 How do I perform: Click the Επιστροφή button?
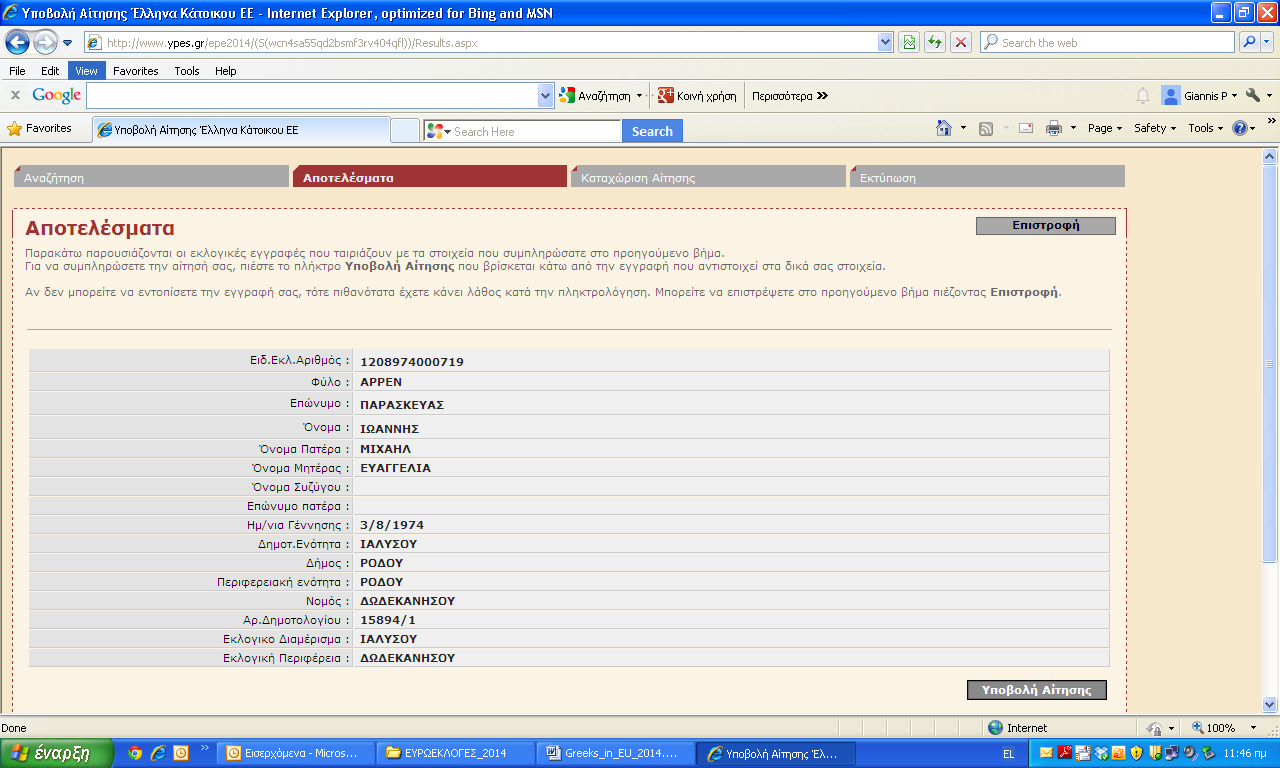click(x=1046, y=225)
